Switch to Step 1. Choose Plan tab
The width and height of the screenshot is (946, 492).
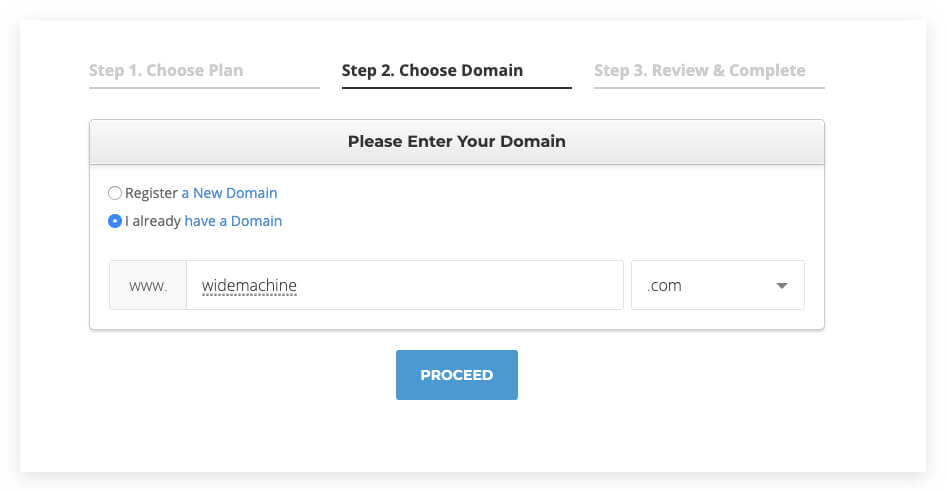(x=166, y=71)
